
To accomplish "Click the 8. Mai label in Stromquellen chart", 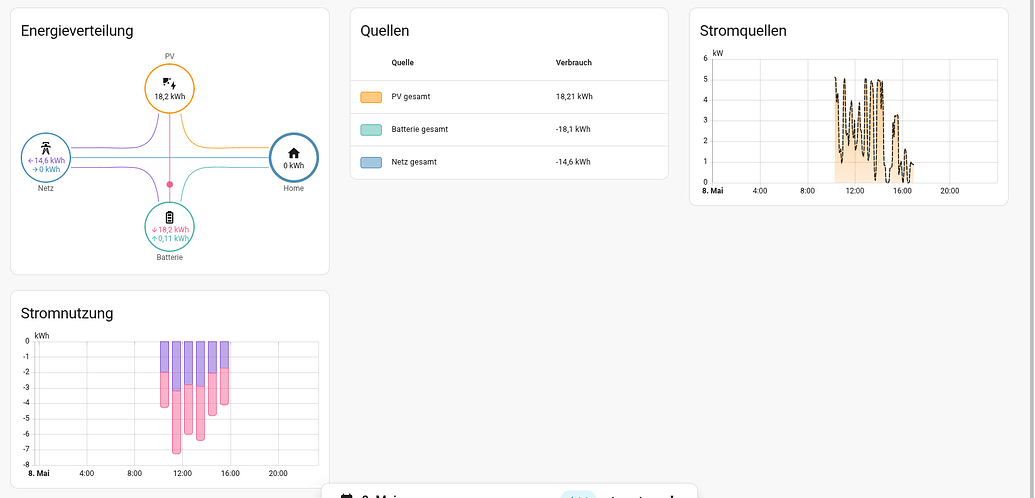I will coord(713,191).
